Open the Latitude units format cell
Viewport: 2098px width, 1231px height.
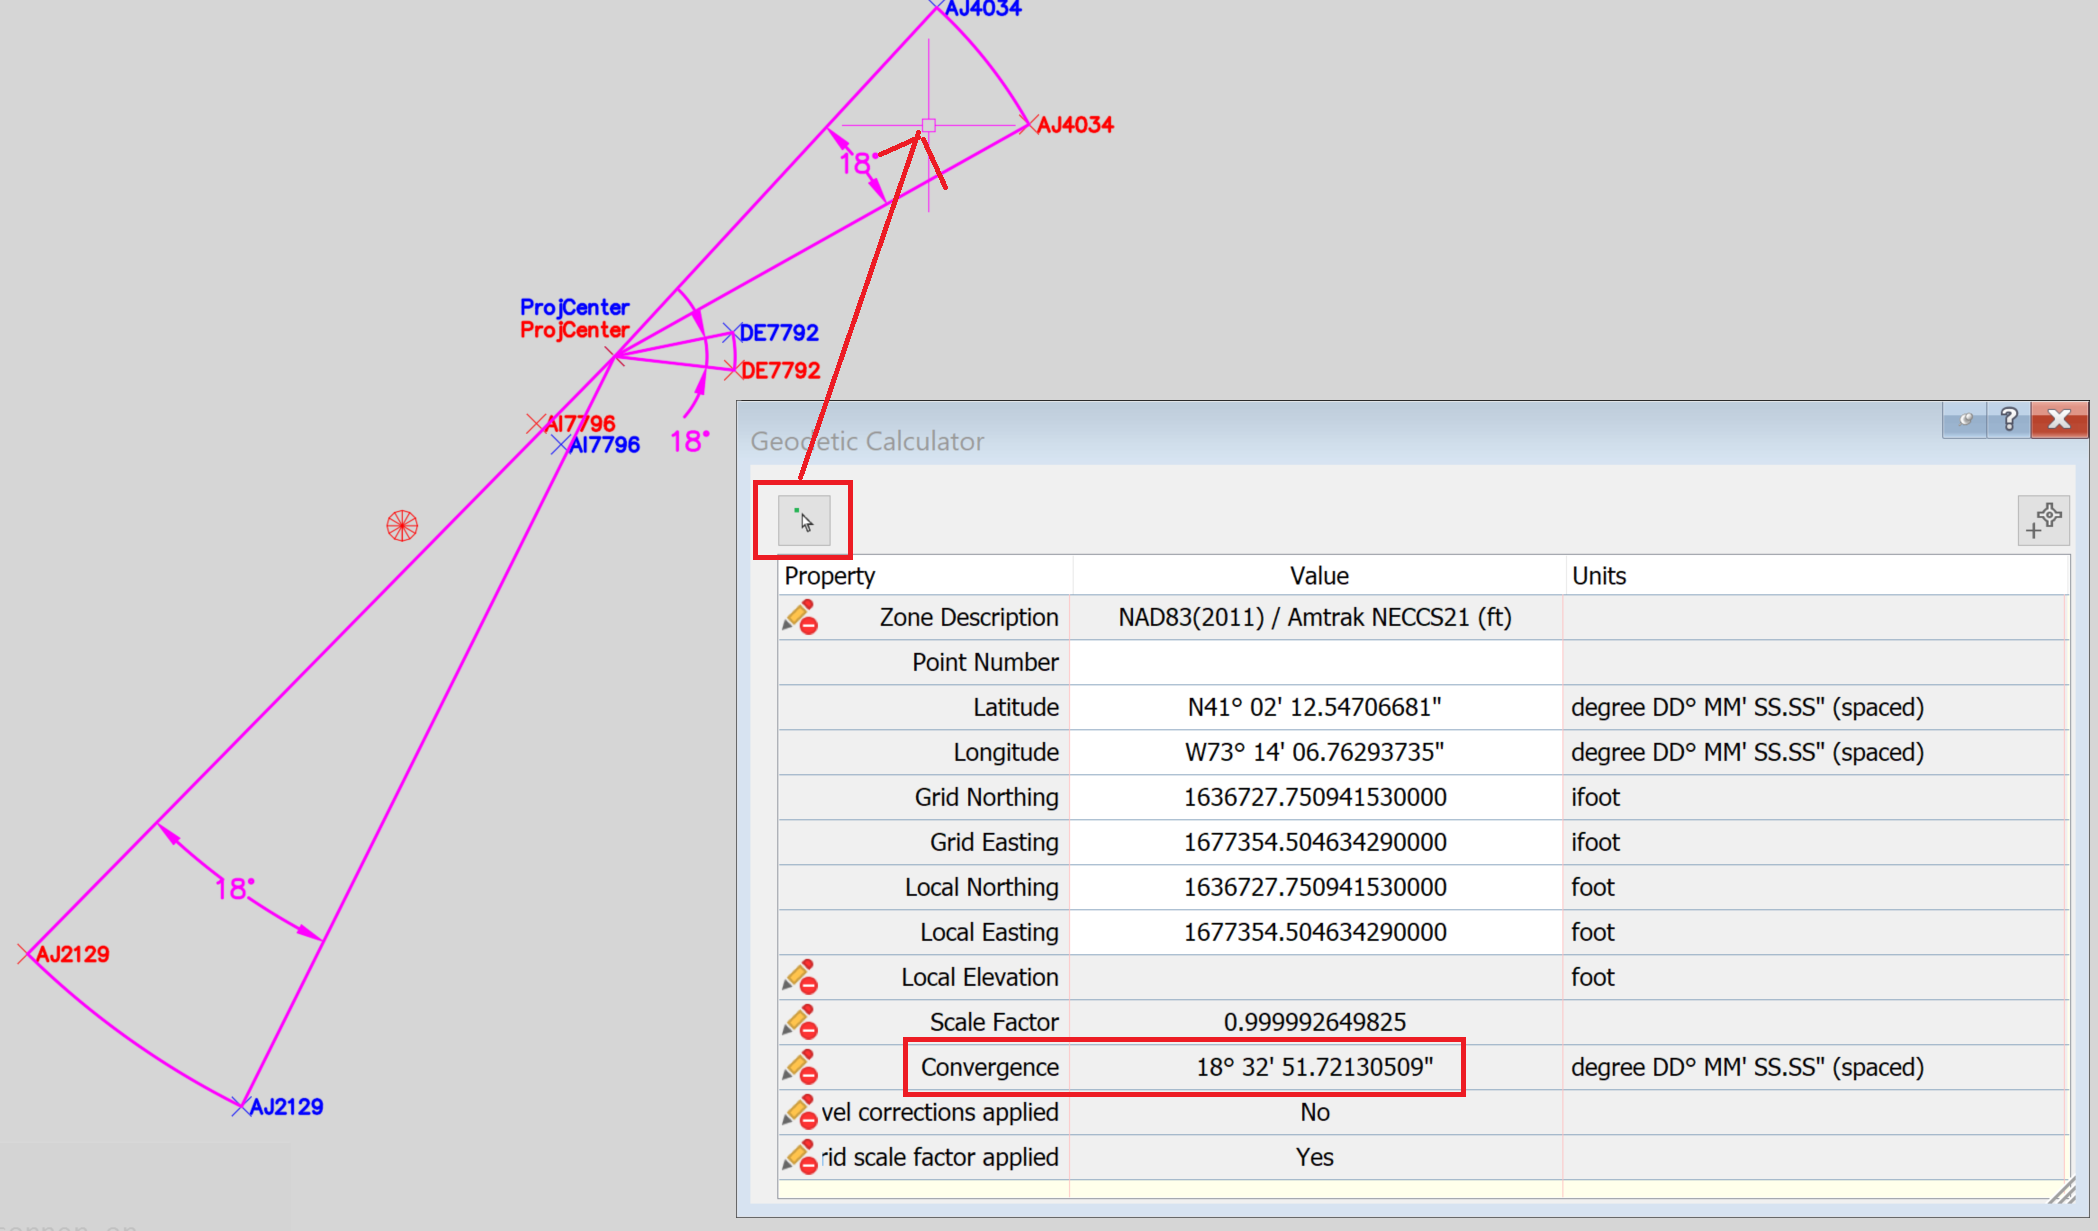coord(1746,707)
